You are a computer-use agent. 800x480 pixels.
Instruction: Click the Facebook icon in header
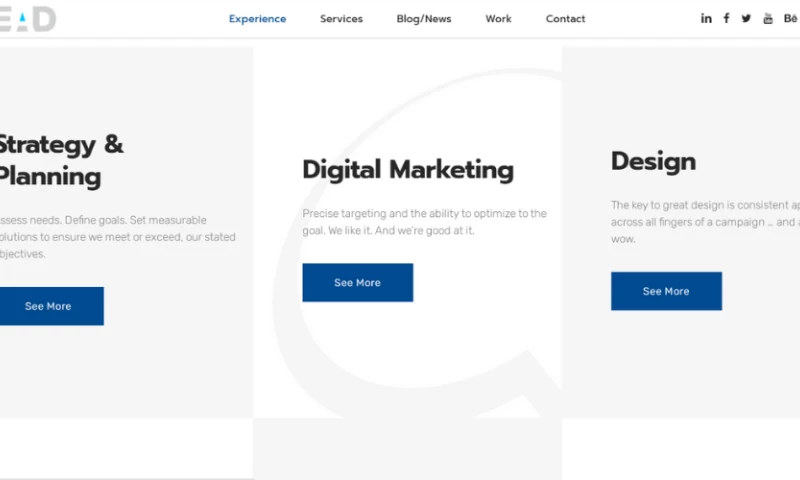coord(726,19)
